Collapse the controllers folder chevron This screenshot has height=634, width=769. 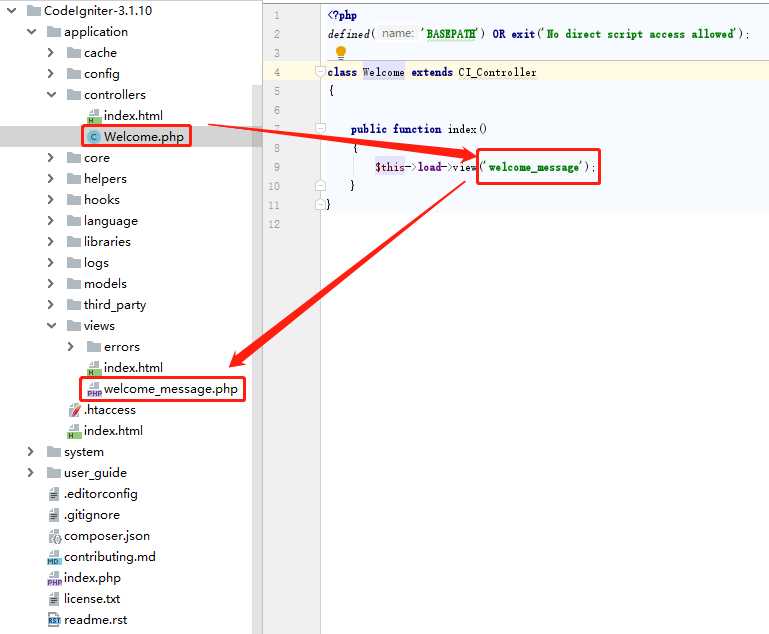click(x=51, y=95)
